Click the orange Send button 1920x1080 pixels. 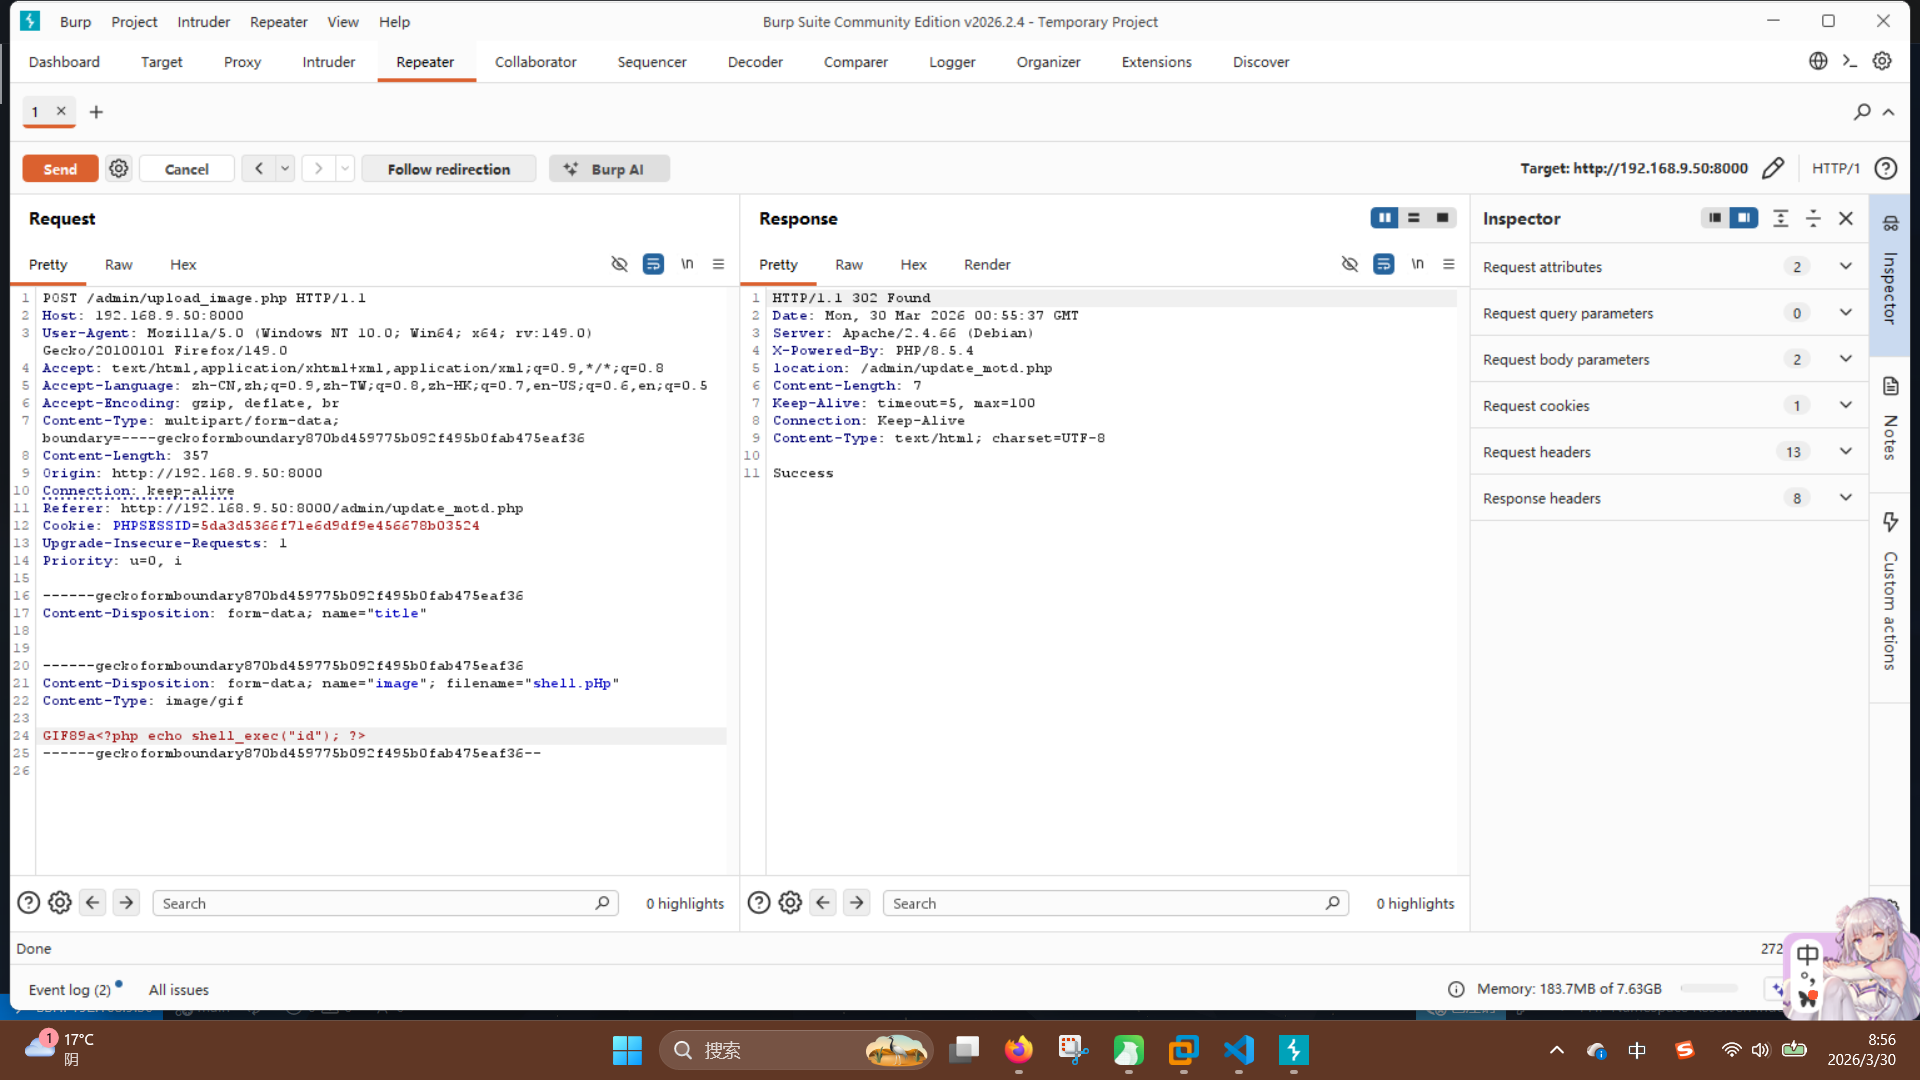click(x=60, y=169)
